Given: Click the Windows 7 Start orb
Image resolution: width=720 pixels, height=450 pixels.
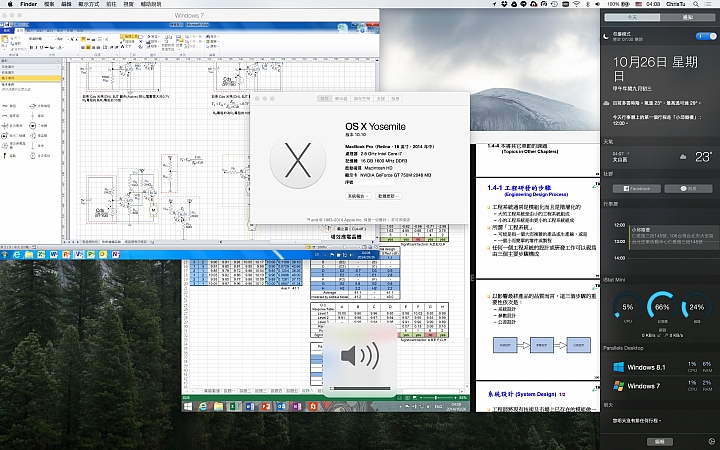Looking at the screenshot, I should pos(7,255).
